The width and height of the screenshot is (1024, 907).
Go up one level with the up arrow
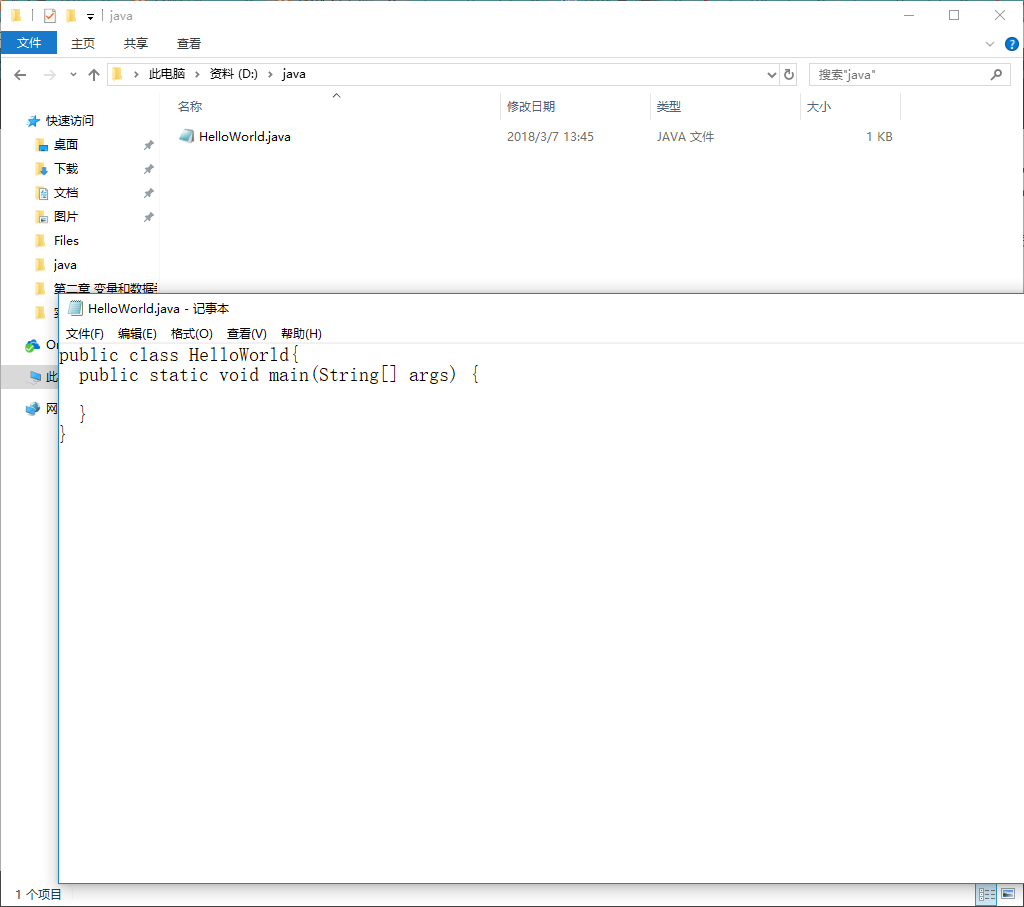coord(93,73)
